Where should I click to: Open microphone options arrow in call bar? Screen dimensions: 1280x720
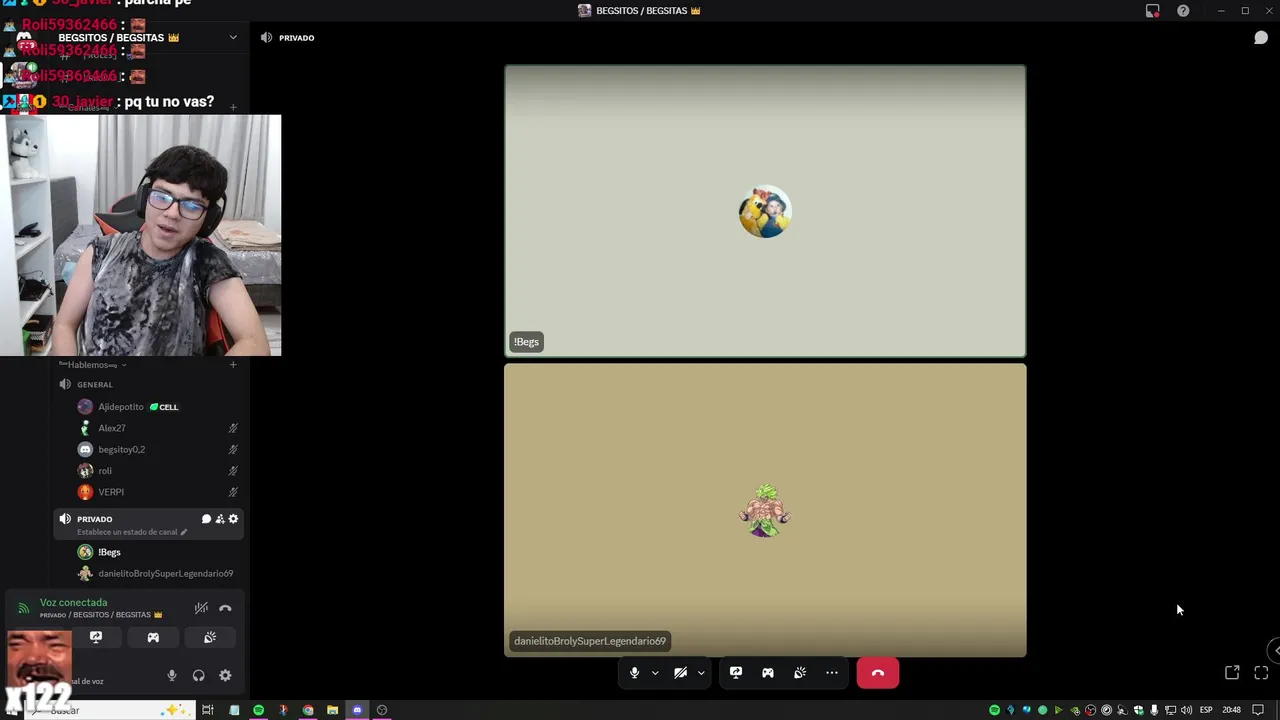pyautogui.click(x=655, y=673)
